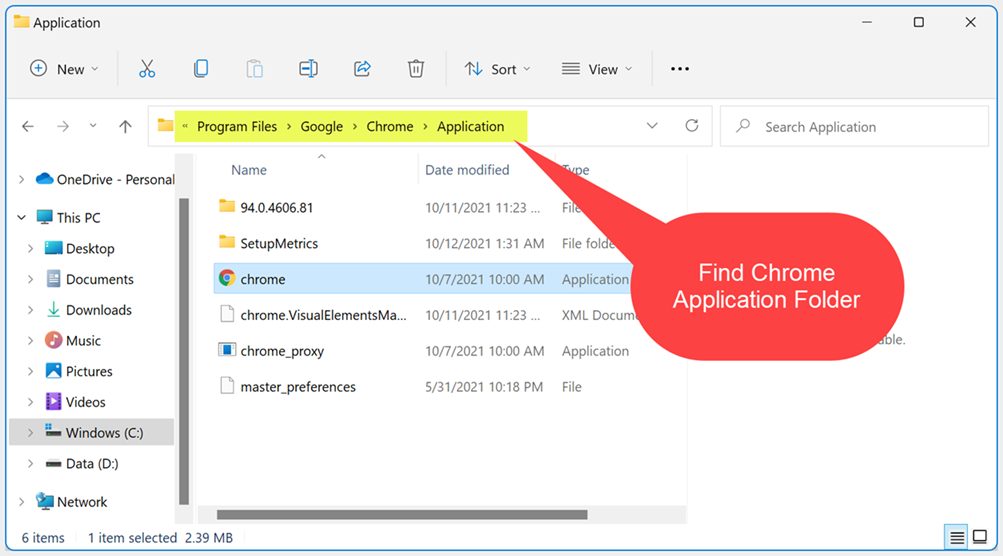The width and height of the screenshot is (1003, 556).
Task: Click Program Files in breadcrumb path
Action: [237, 127]
